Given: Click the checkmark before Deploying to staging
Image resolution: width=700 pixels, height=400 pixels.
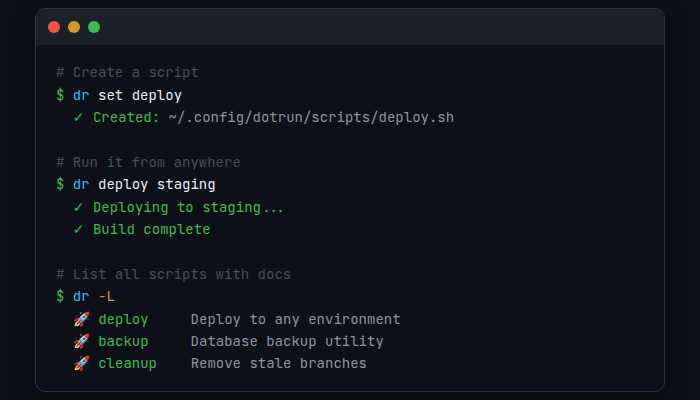Looking at the screenshot, I should coord(79,207).
